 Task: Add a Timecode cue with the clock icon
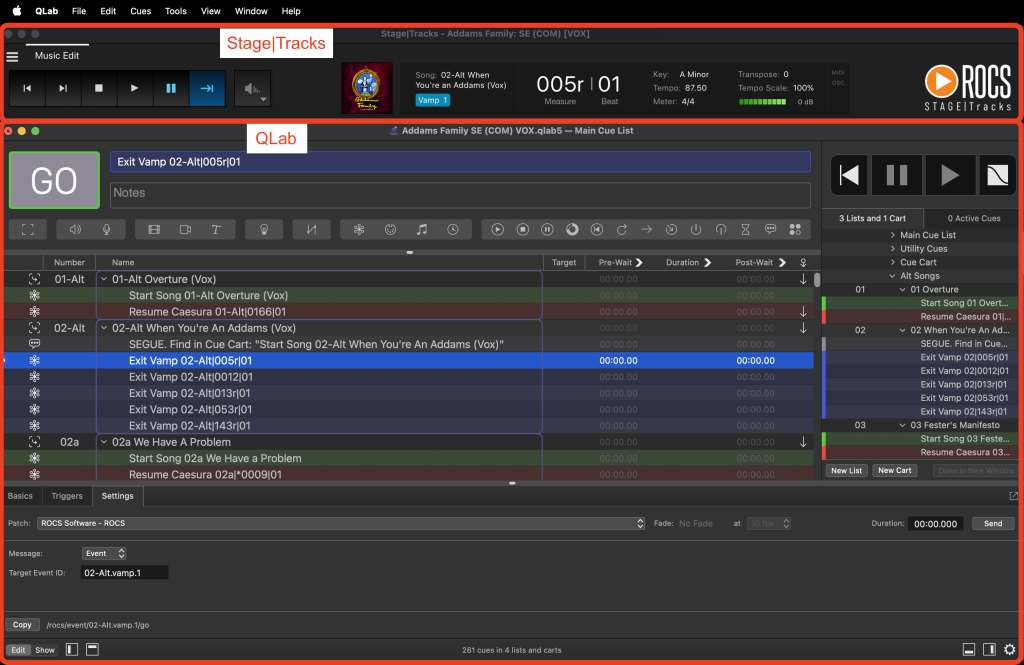tap(453, 230)
